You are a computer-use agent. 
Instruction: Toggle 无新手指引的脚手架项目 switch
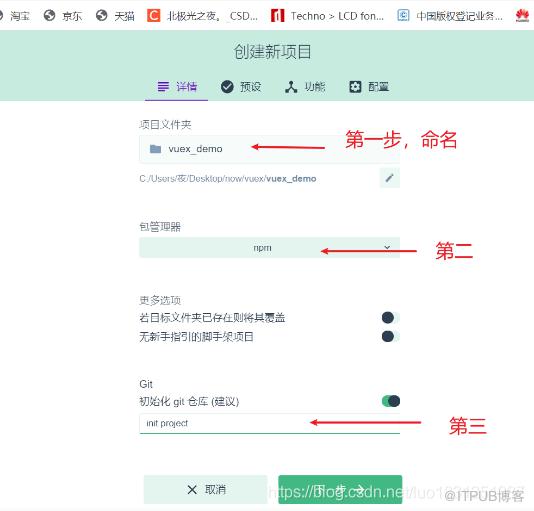[391, 337]
